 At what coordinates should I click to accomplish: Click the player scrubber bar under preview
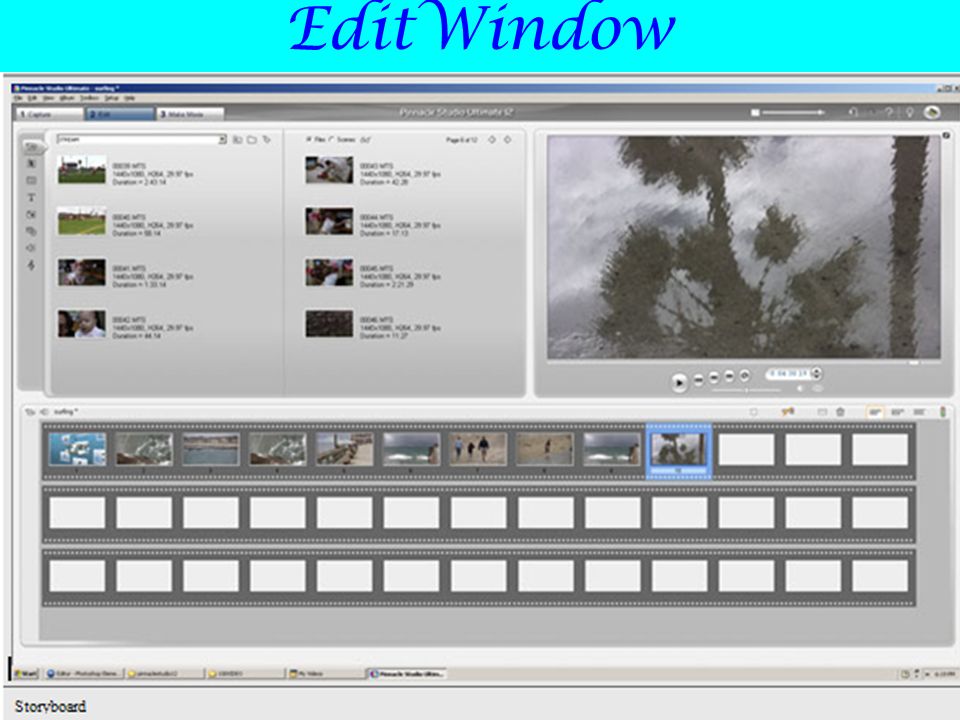[744, 362]
